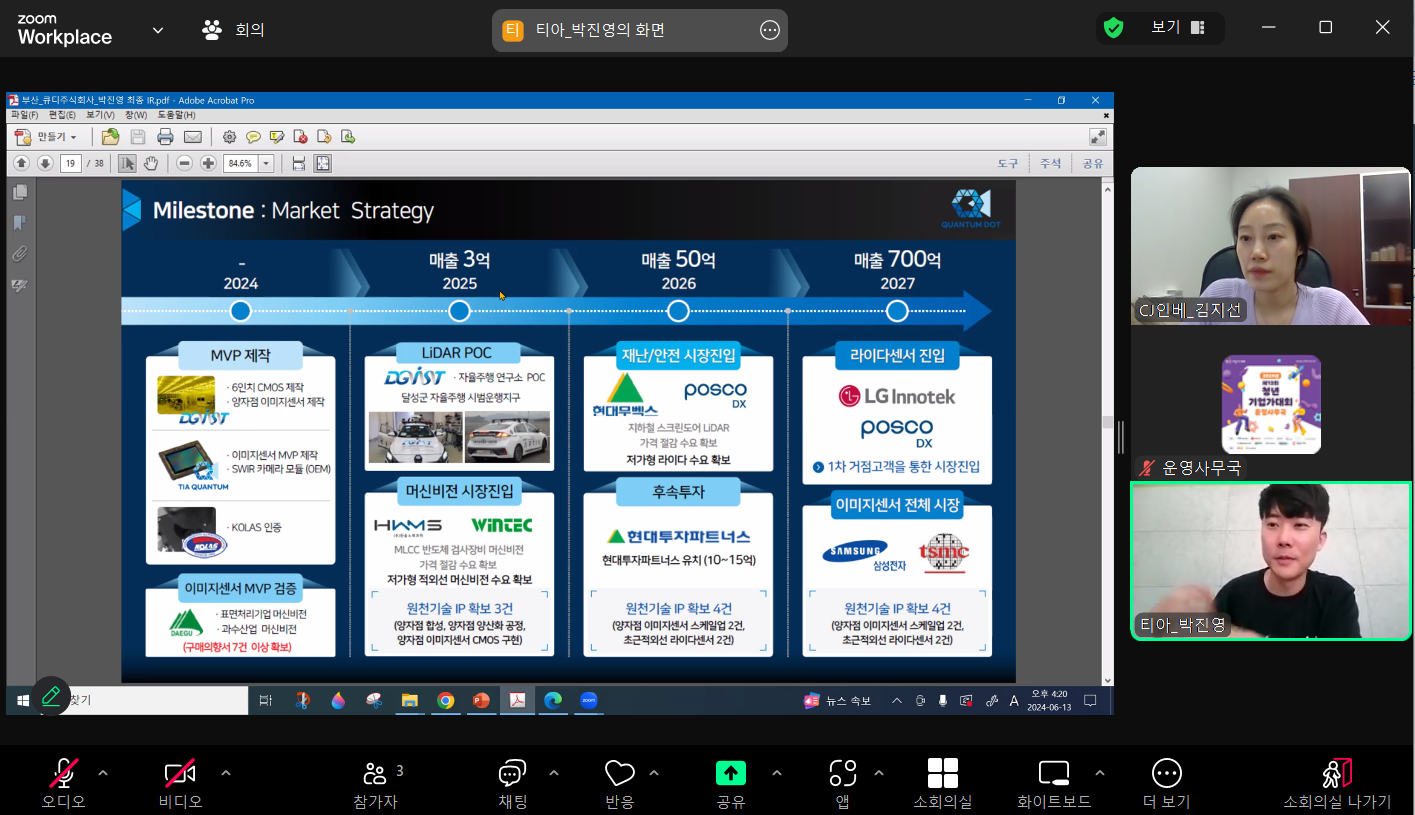Viewport: 1415px width, 815px height.
Task: Expand reactions options arrow next to 반응
Action: [x=654, y=773]
